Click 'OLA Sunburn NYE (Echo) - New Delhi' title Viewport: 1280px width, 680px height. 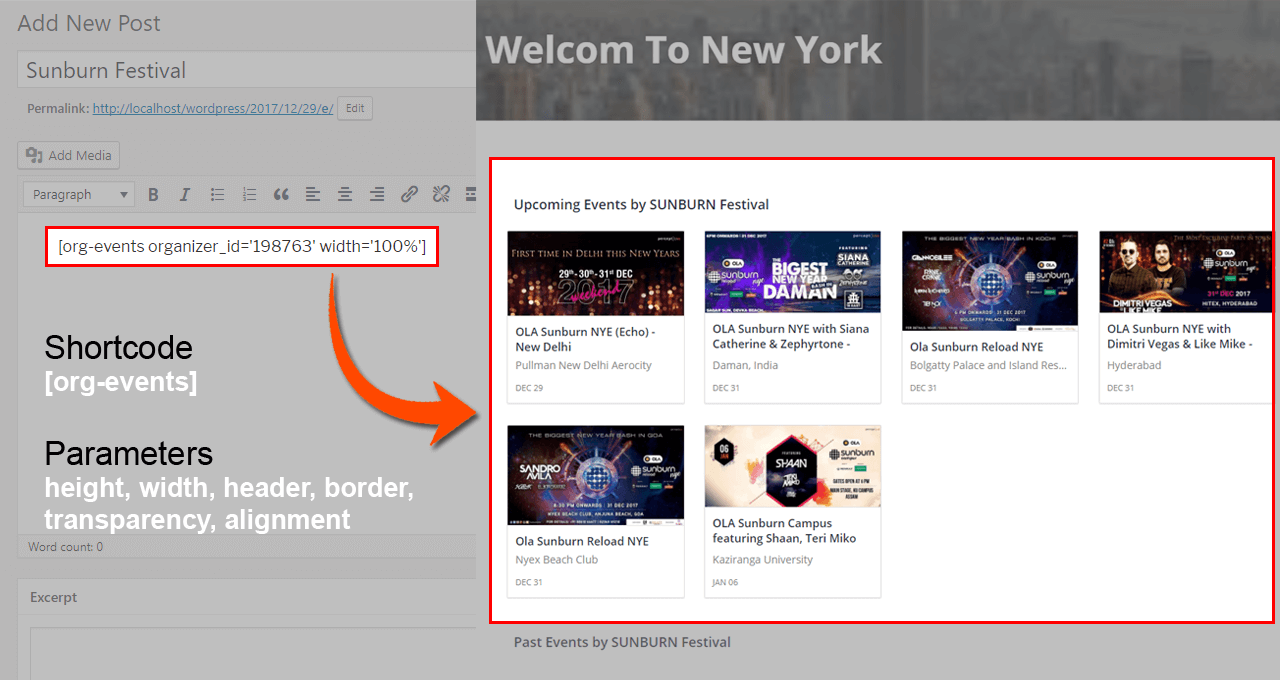pyautogui.click(x=585, y=338)
